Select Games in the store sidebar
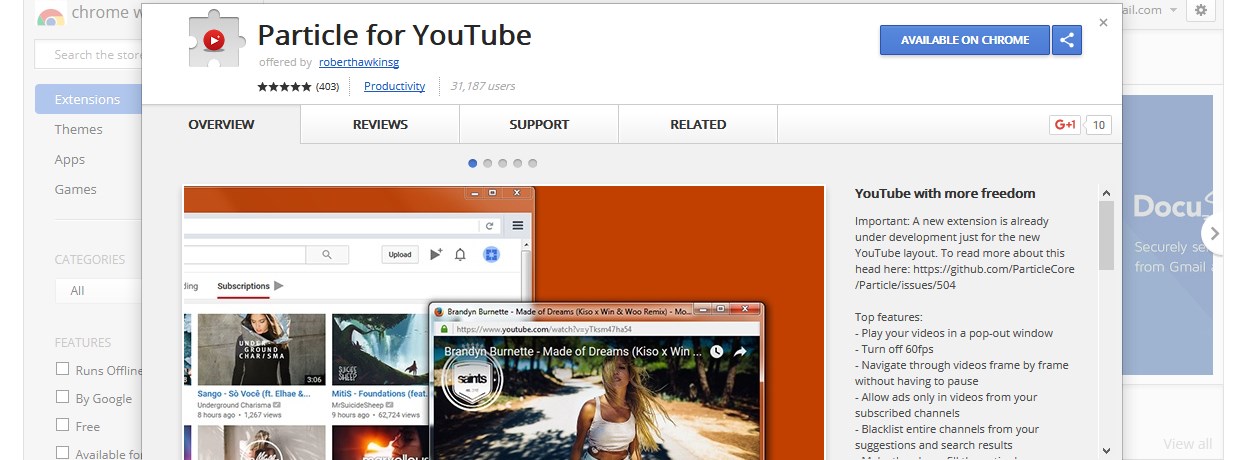Screen dimensions: 1250x460 coord(76,189)
